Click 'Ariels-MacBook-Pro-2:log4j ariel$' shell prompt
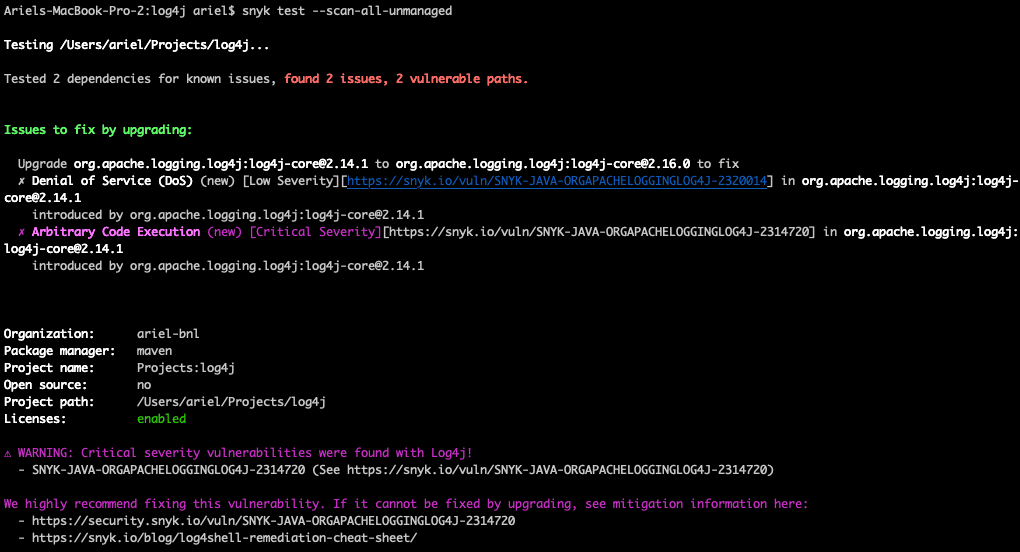This screenshot has width=1020, height=552. (120, 11)
